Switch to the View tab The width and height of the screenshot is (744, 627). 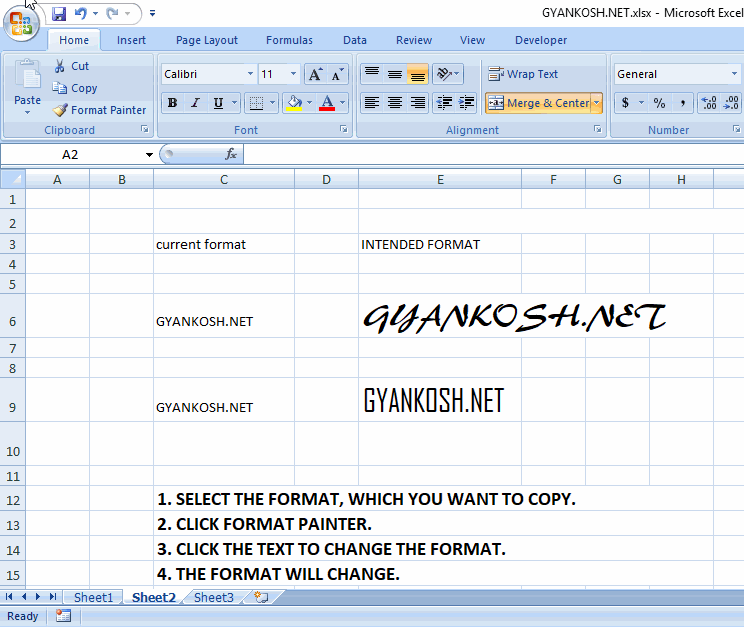[473, 40]
